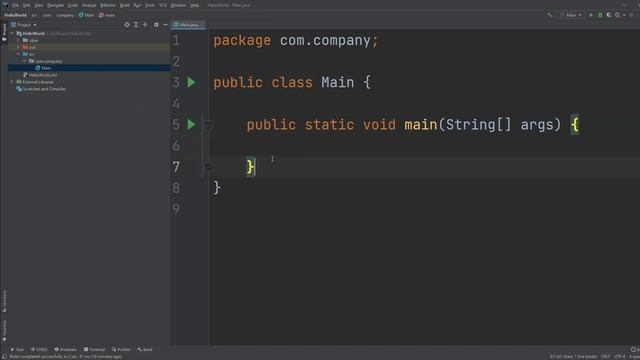
Task: Select the Main.java editor tab
Action: [x=188, y=25]
